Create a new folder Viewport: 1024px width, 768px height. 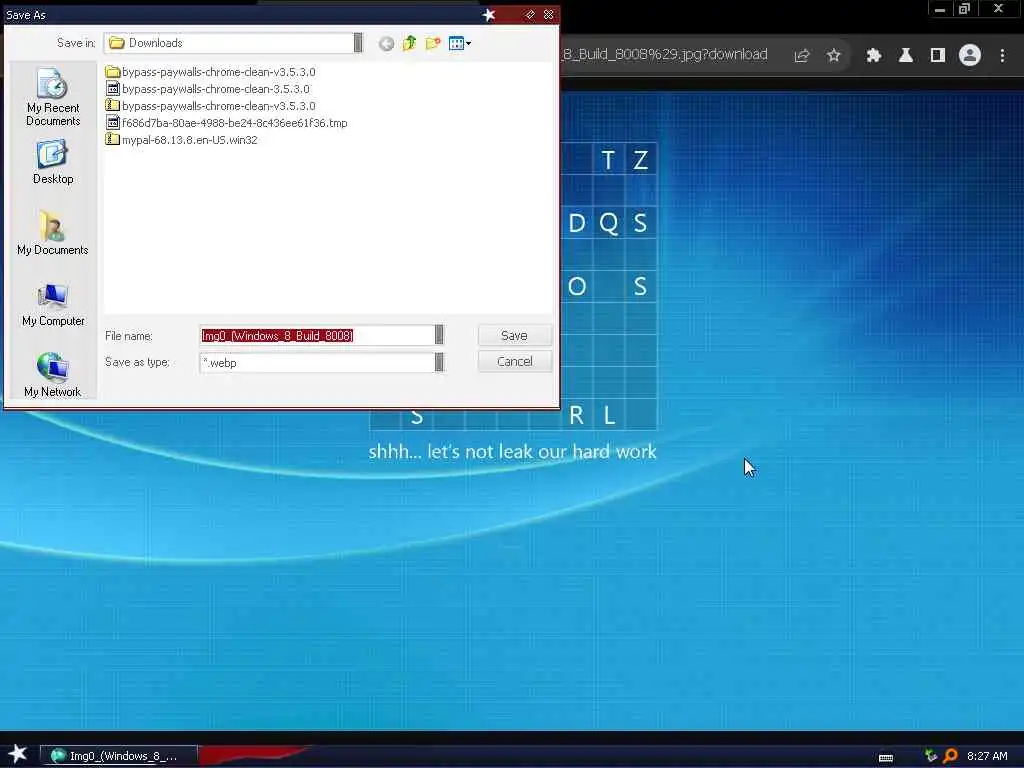(x=433, y=44)
